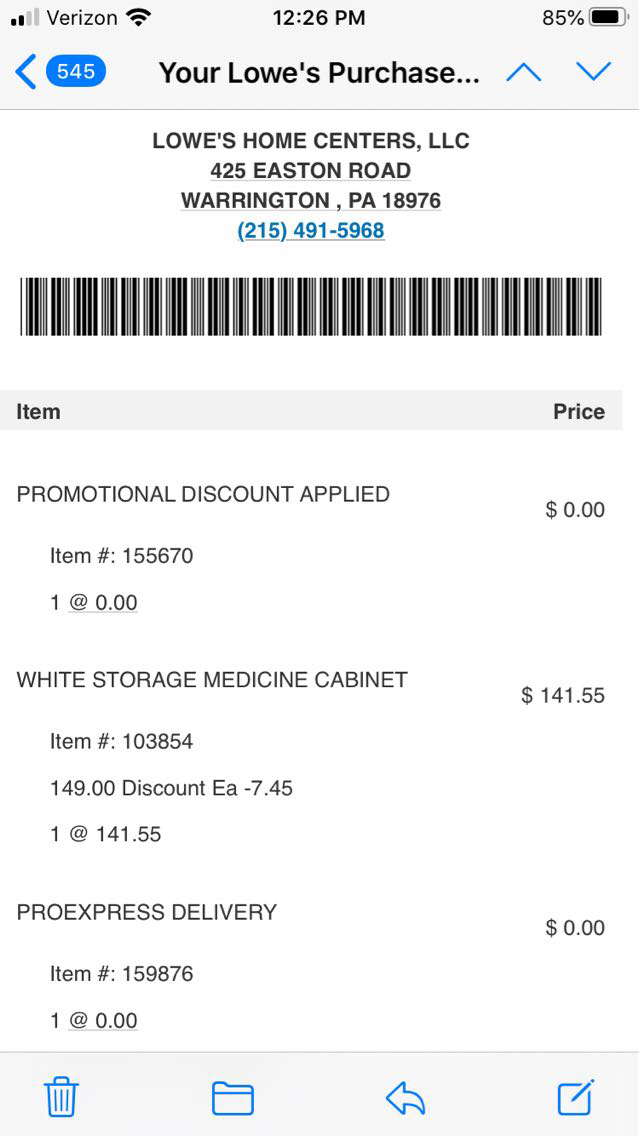Tap the underlined 0.00 under ProExpress Delivery
This screenshot has height=1136, width=639.
point(104,1021)
